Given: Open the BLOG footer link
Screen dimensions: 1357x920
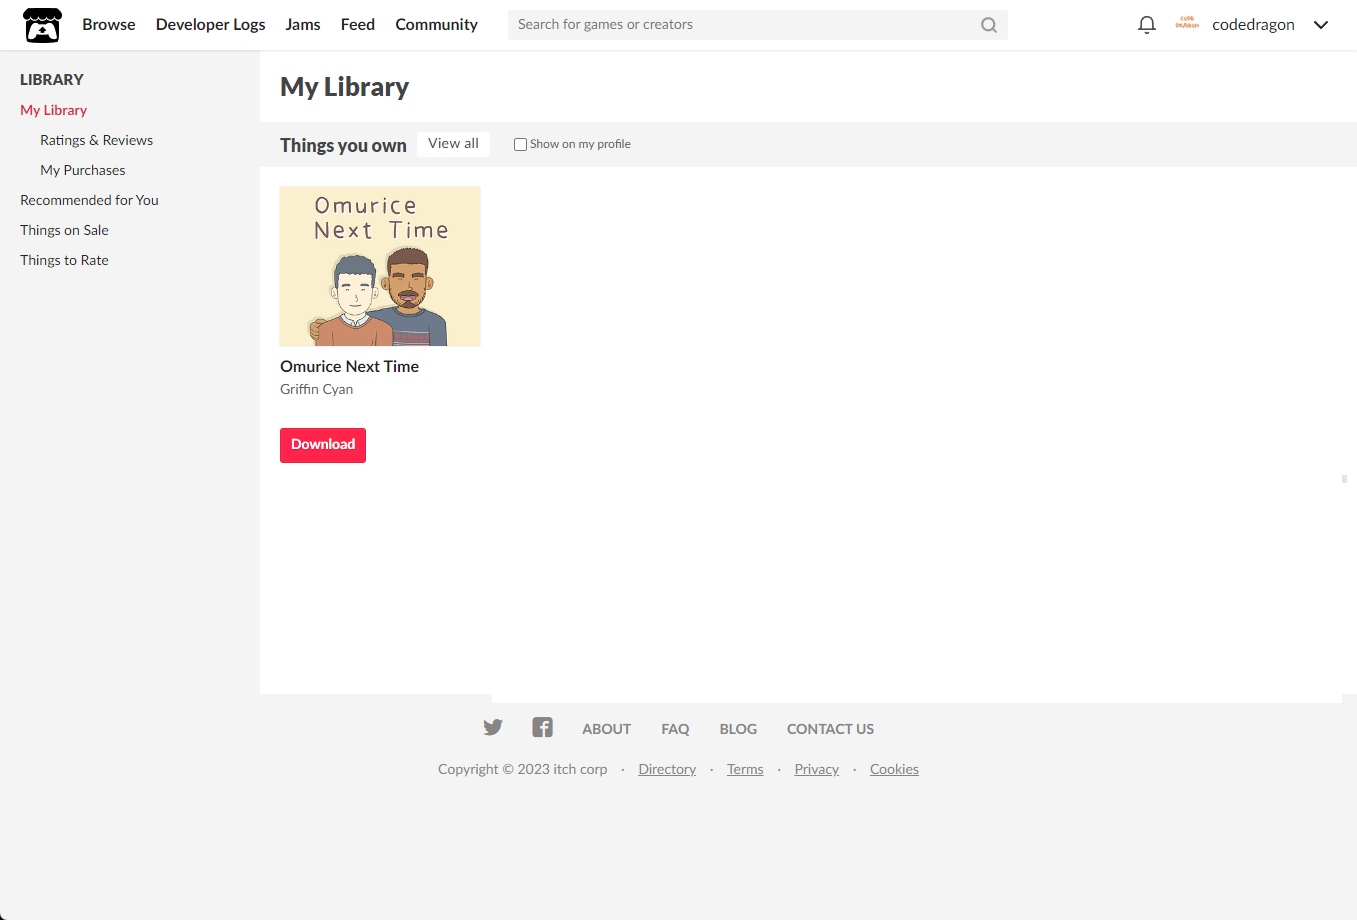Looking at the screenshot, I should click(738, 729).
